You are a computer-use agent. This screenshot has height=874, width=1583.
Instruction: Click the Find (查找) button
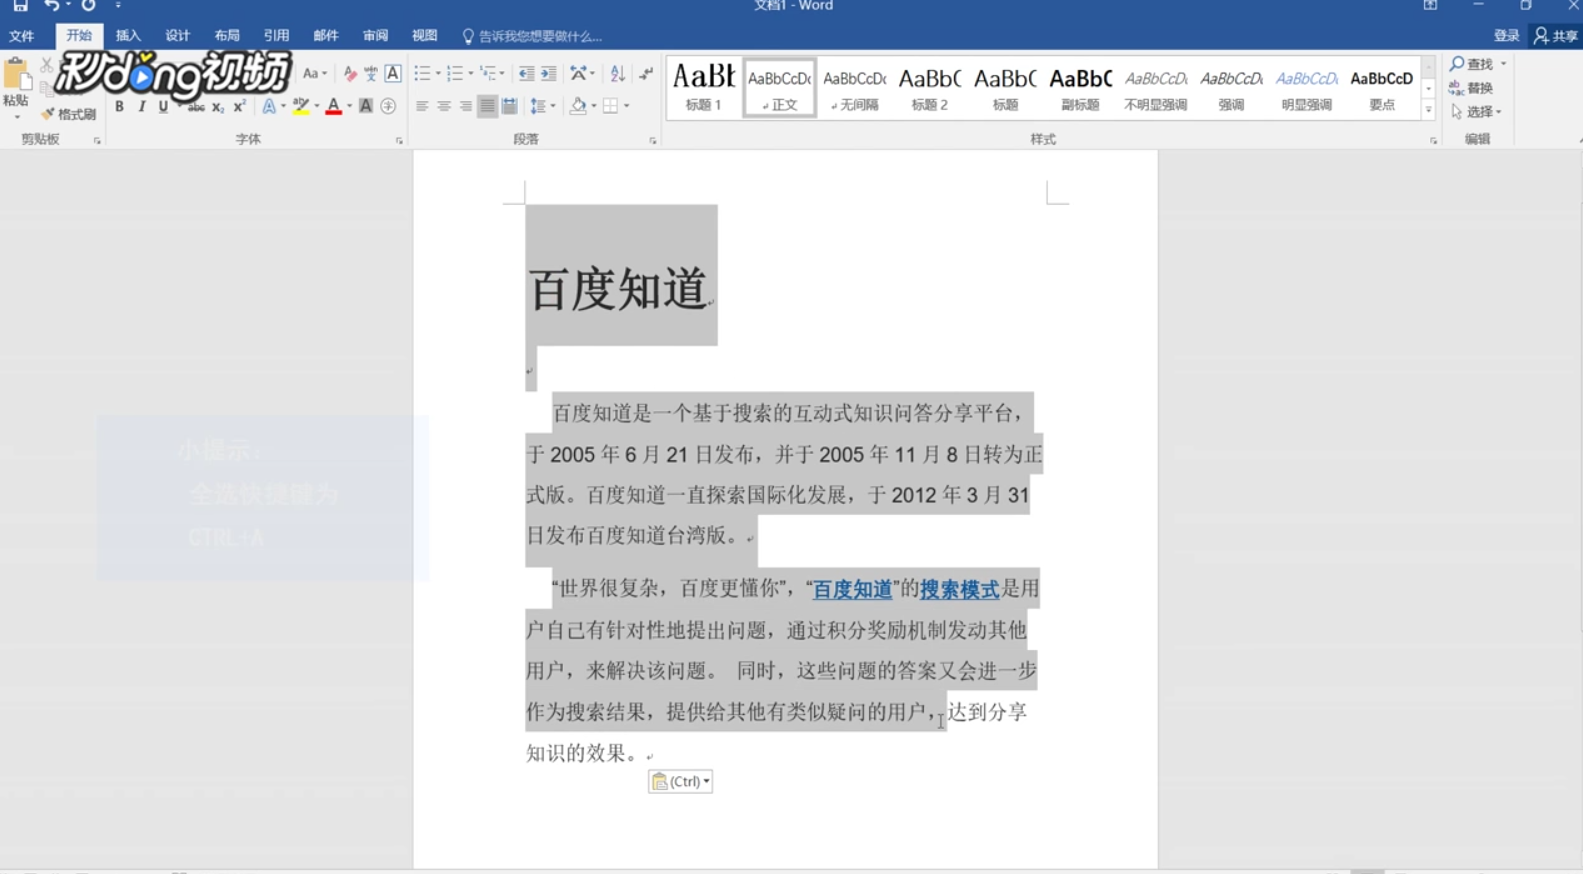(1471, 64)
